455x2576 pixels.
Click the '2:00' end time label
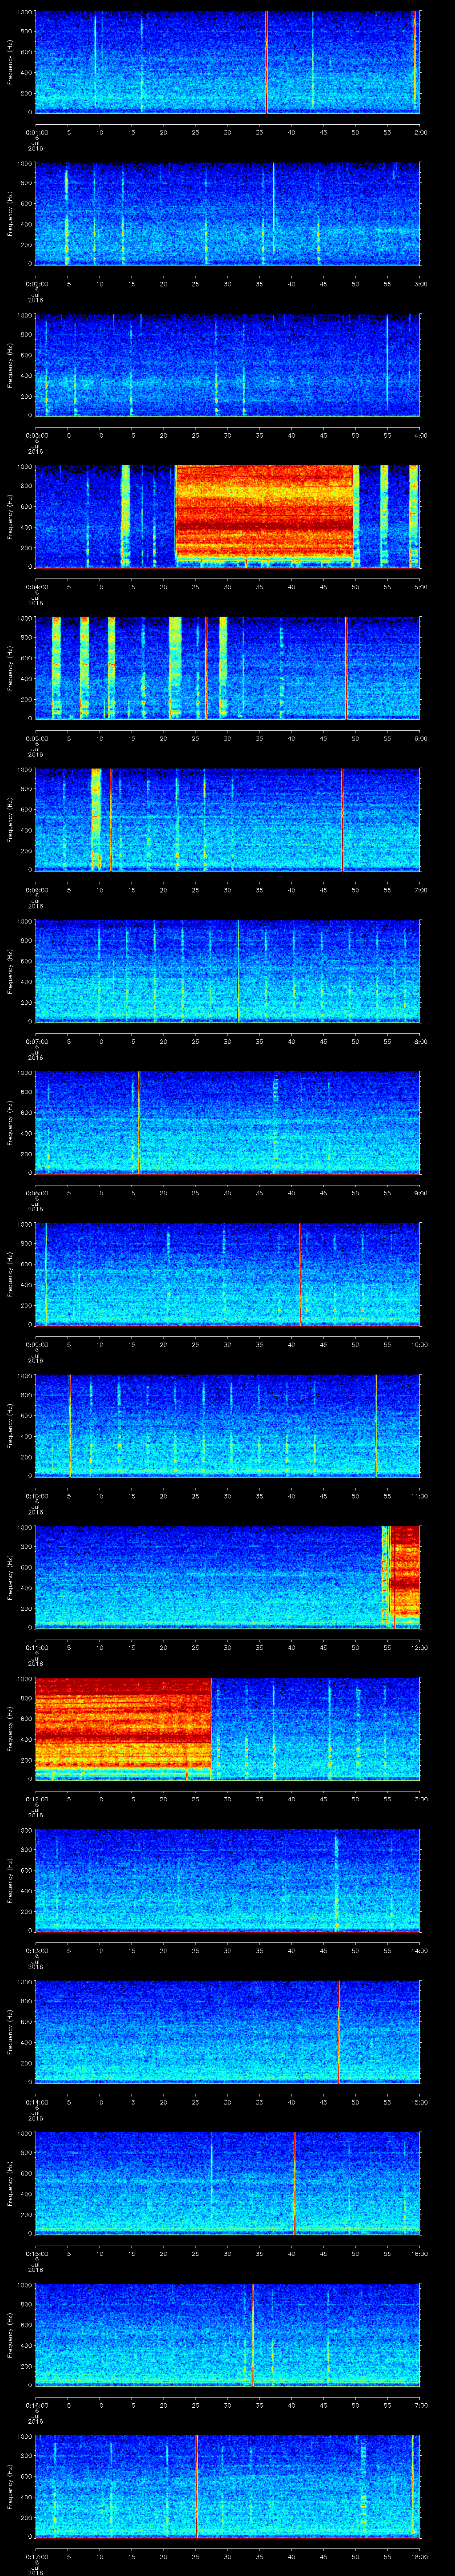coord(420,132)
